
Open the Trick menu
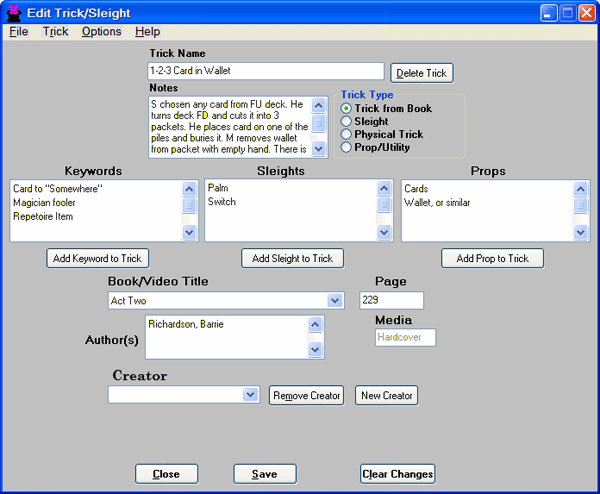56,31
